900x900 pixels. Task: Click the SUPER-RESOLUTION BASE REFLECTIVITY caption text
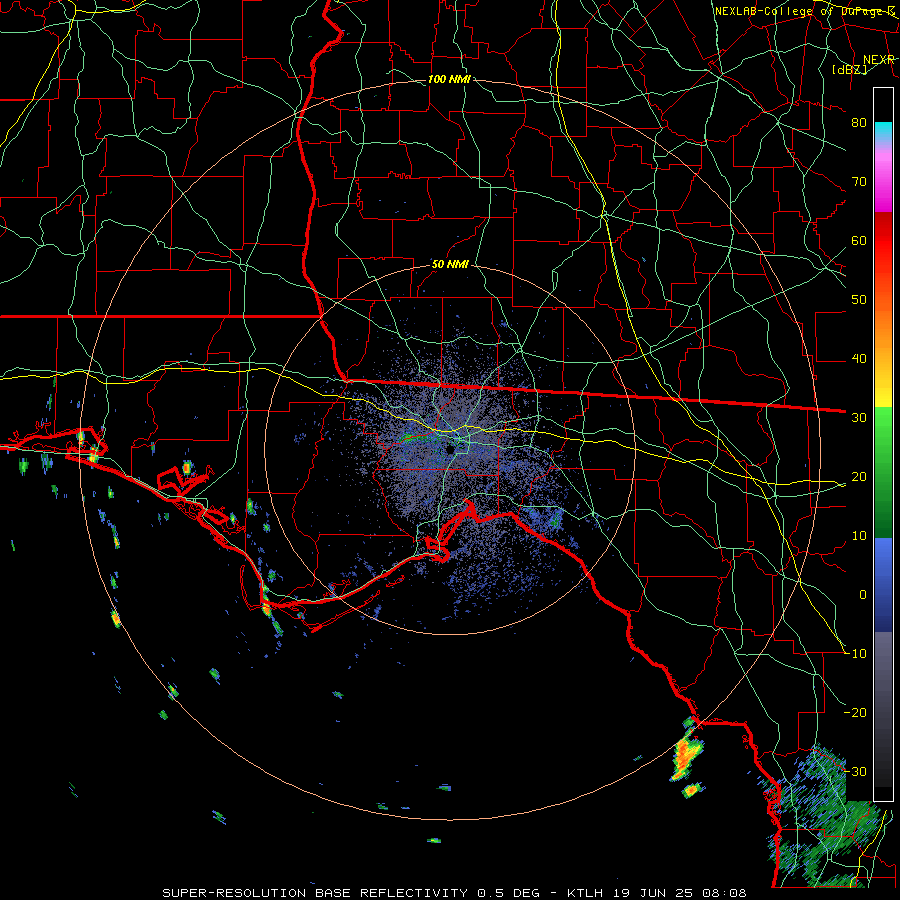(315, 893)
